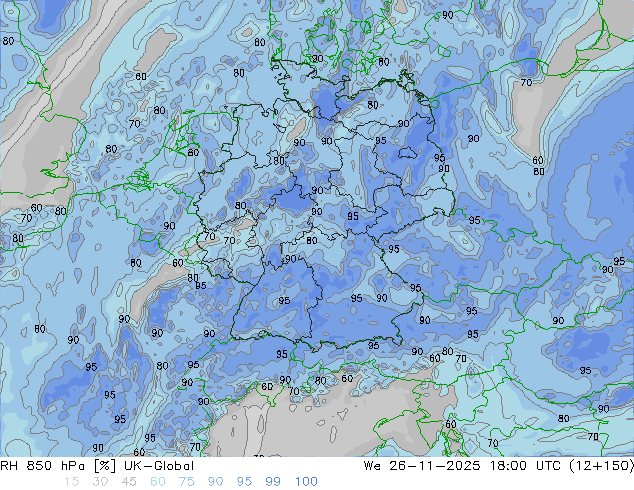Select legend value 45

tap(129, 482)
